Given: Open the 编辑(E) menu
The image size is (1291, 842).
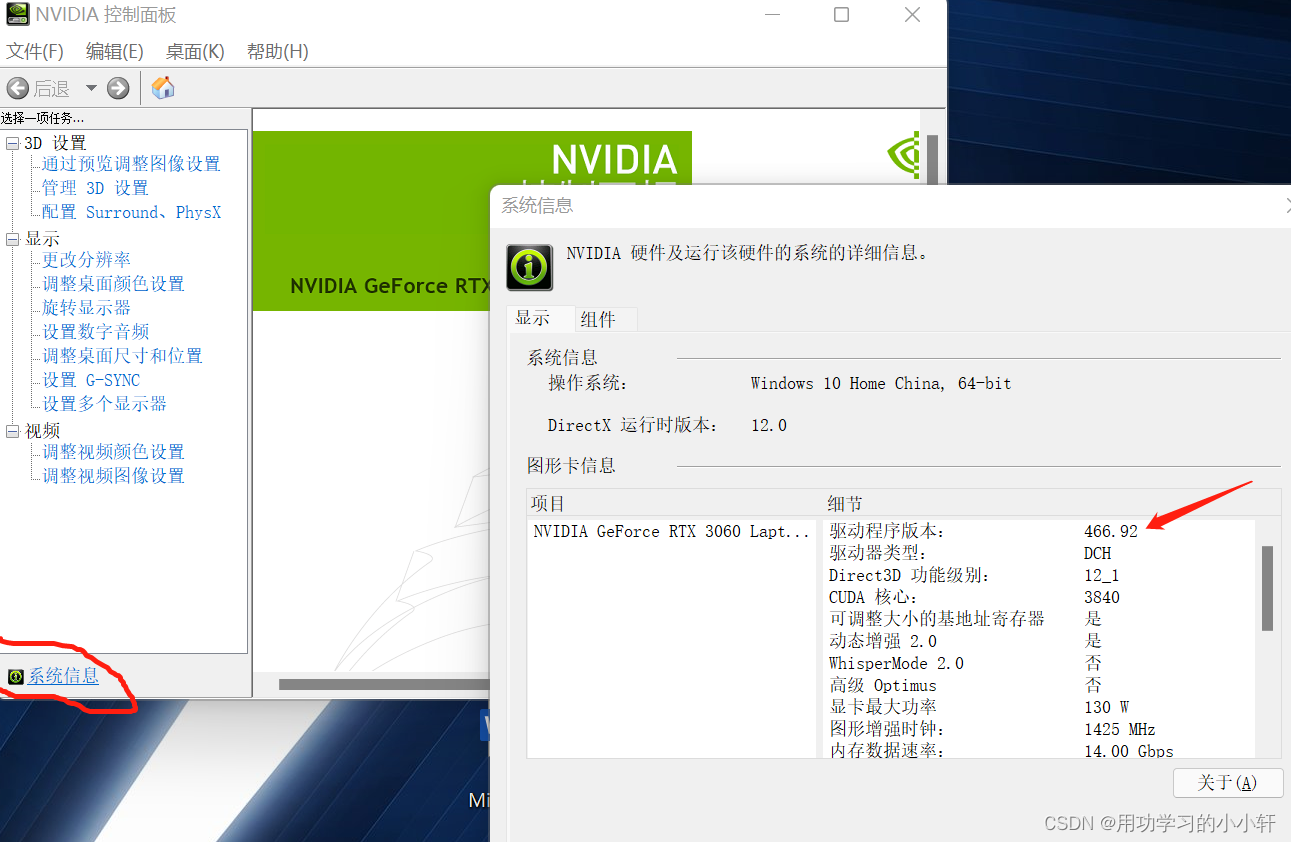Looking at the screenshot, I should [115, 51].
